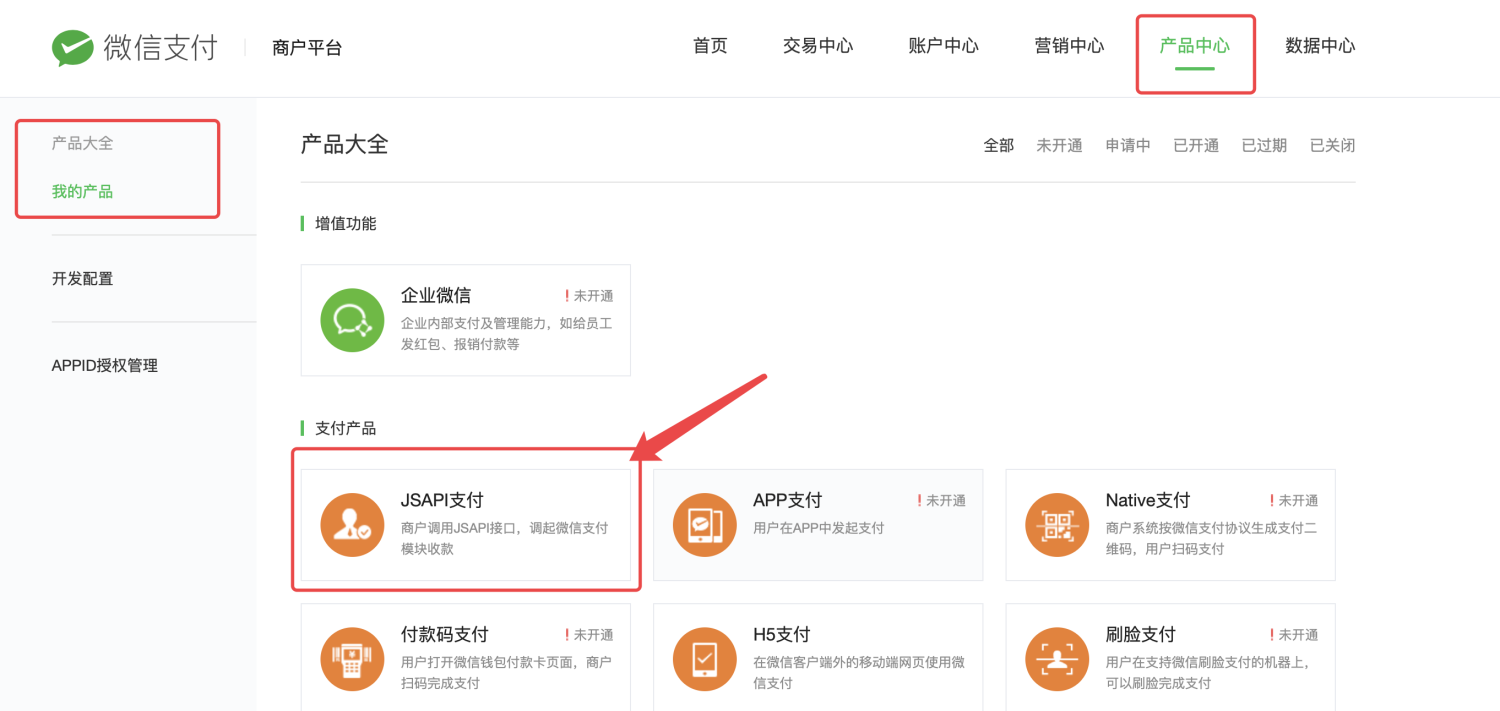
Task: Click the 增值功能 section heading
Action: pyautogui.click(x=346, y=223)
